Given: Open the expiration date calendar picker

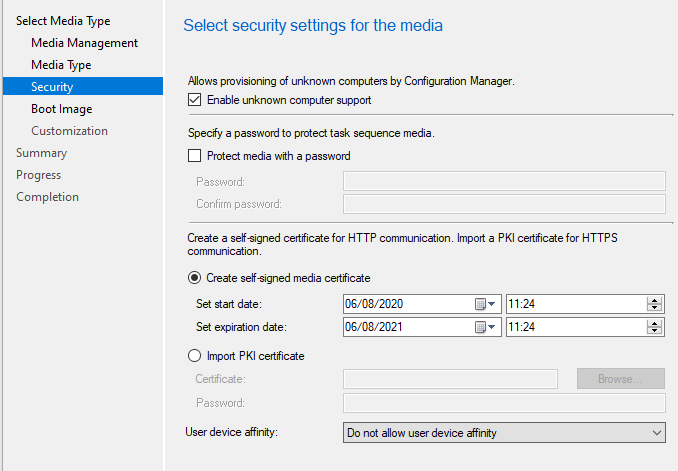Looking at the screenshot, I should pos(484,327).
